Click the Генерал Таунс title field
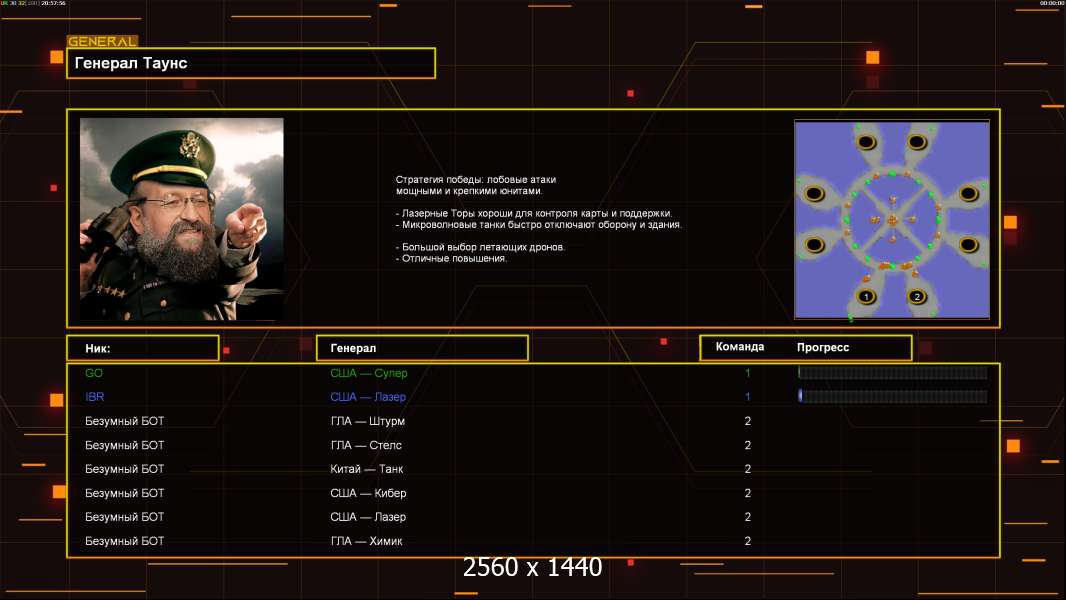Viewport: 1066px width, 600px height. coord(250,63)
